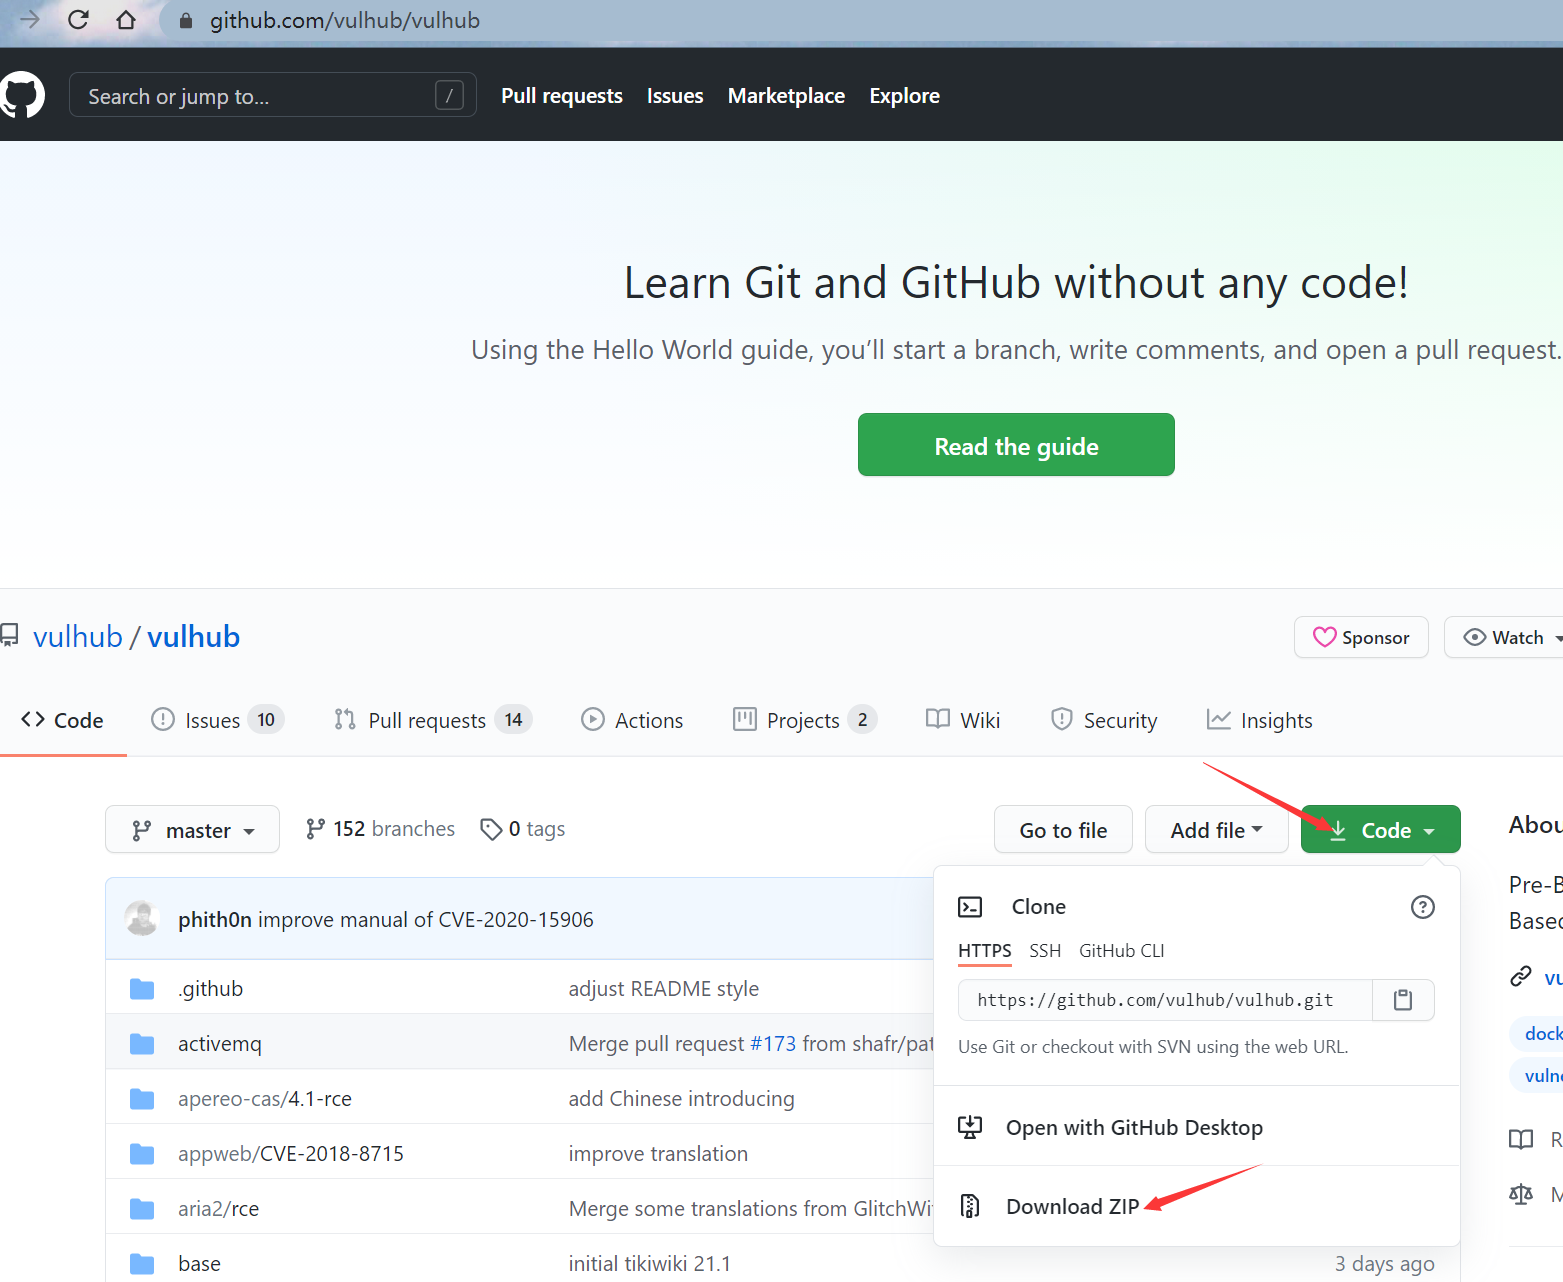
Task: Click the browser forward arrow
Action: (30, 19)
